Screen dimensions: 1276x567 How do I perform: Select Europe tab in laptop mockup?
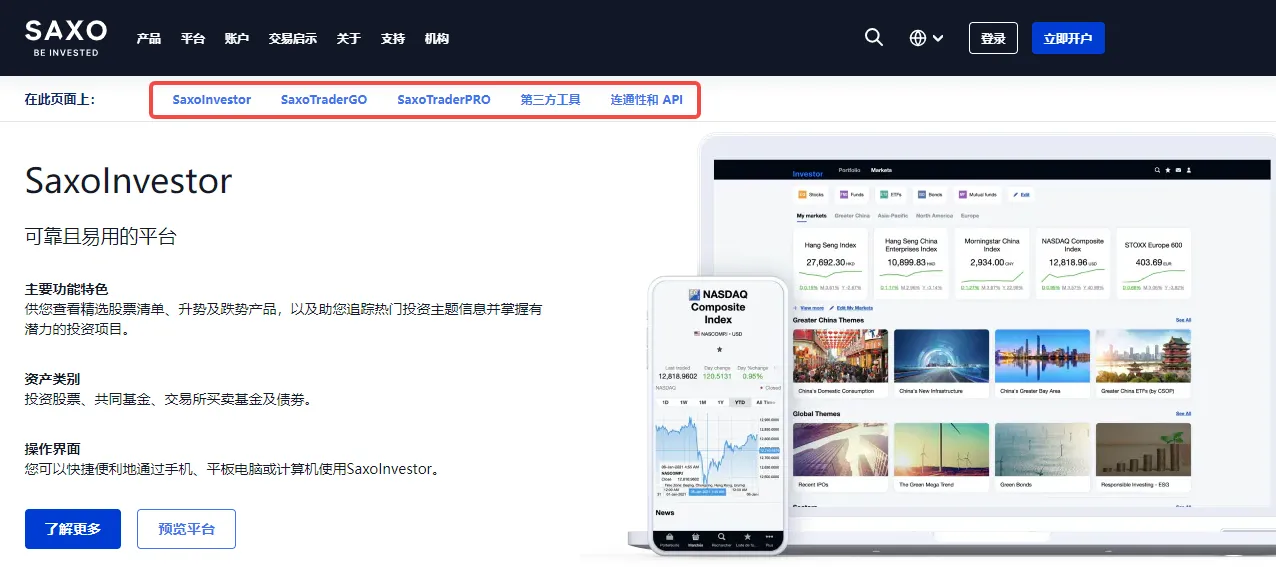click(x=970, y=215)
